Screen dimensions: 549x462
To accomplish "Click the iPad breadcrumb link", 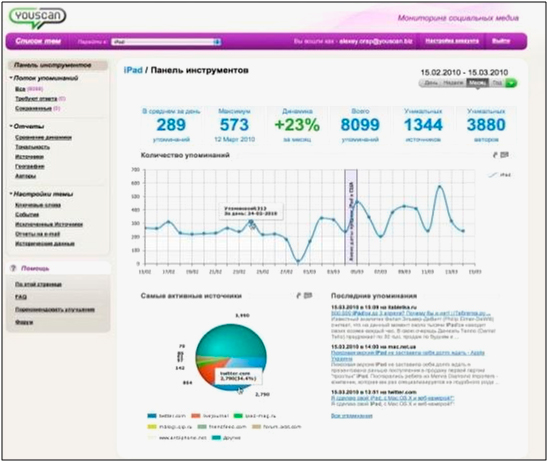I will 133,70.
